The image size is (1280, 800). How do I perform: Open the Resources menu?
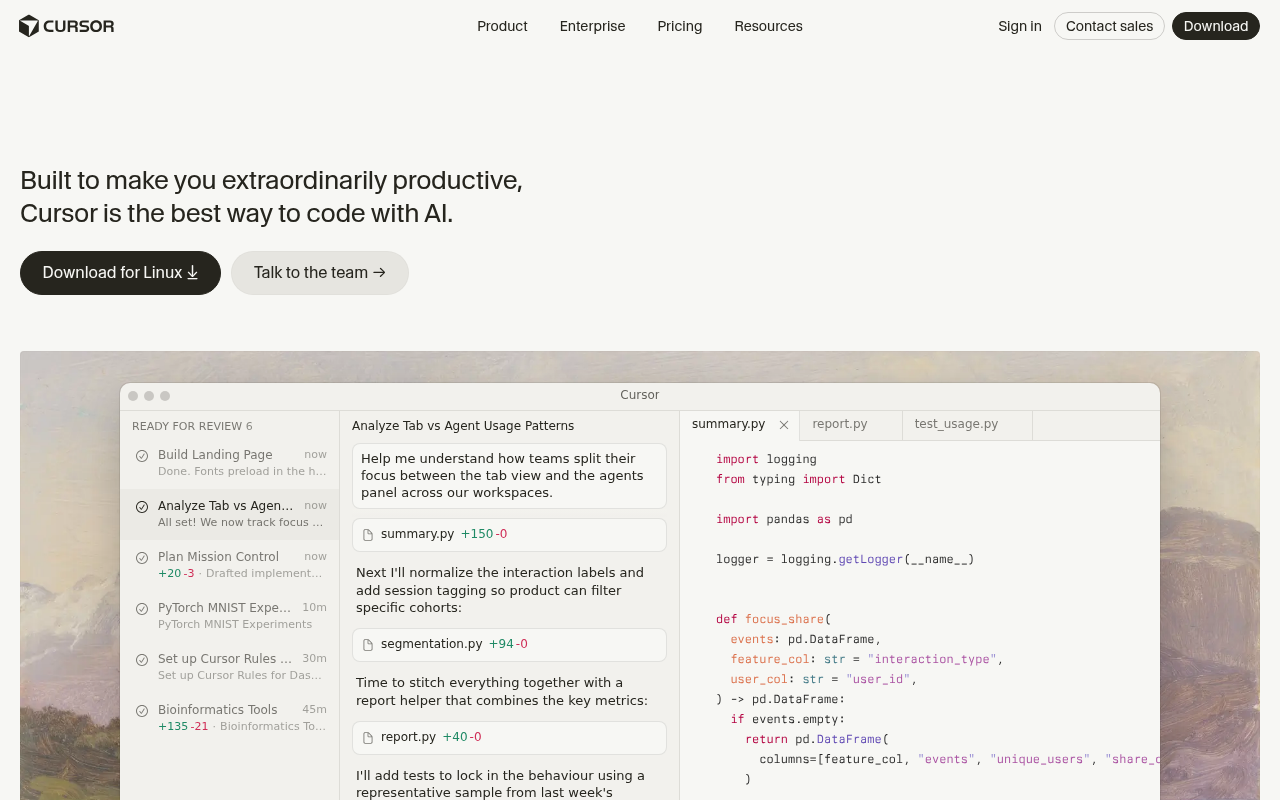pyautogui.click(x=768, y=26)
